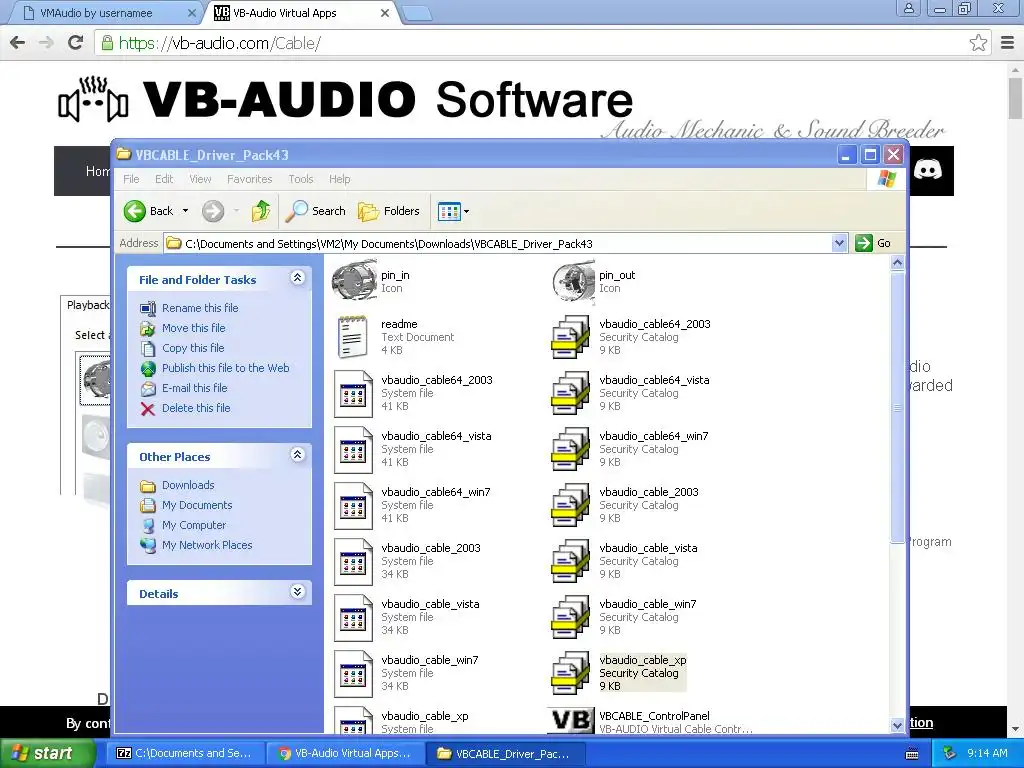Select vbaudio_cable_2003 Security Catalog icon

pyautogui.click(x=571, y=505)
